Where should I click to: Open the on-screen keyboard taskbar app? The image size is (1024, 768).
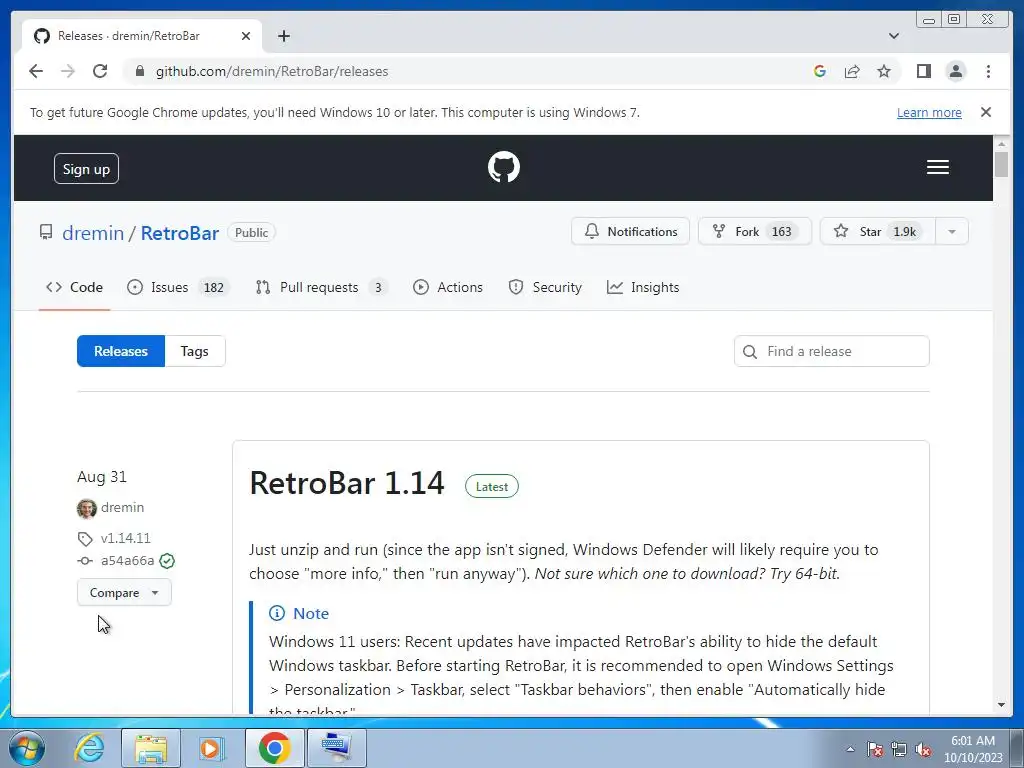(x=336, y=748)
